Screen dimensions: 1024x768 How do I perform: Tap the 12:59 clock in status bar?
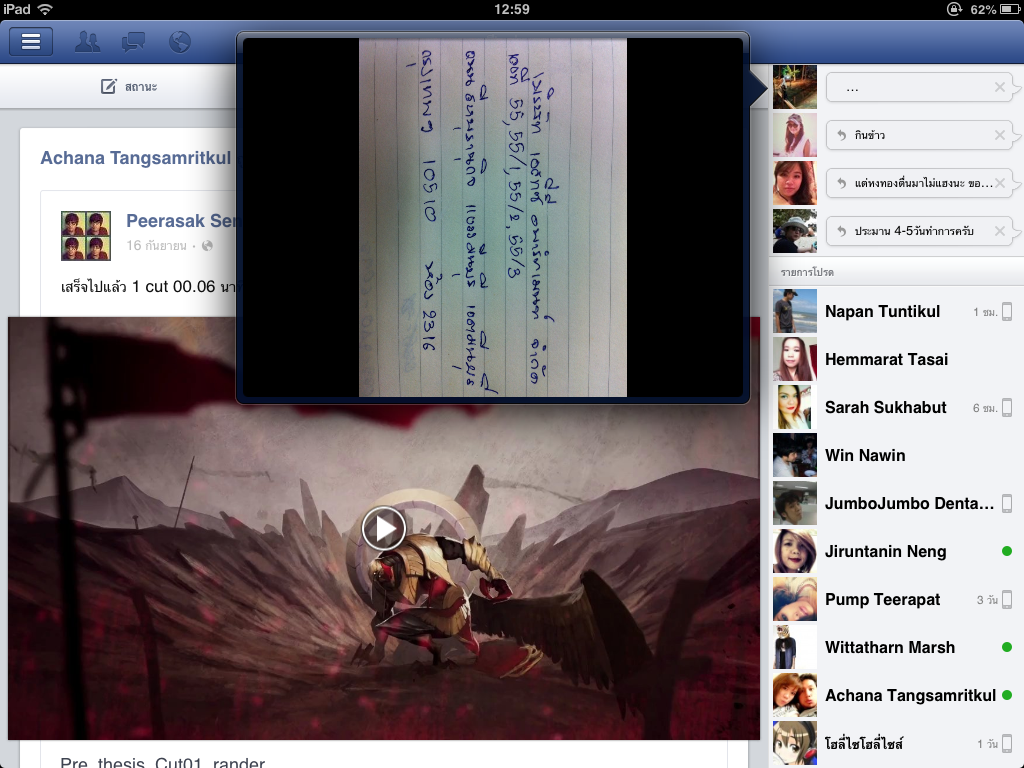pos(511,9)
